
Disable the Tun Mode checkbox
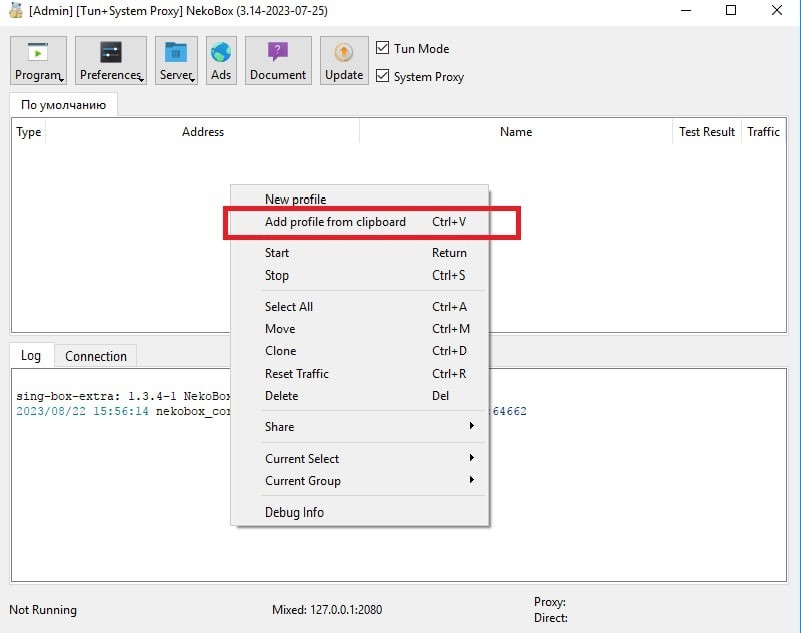(x=382, y=48)
